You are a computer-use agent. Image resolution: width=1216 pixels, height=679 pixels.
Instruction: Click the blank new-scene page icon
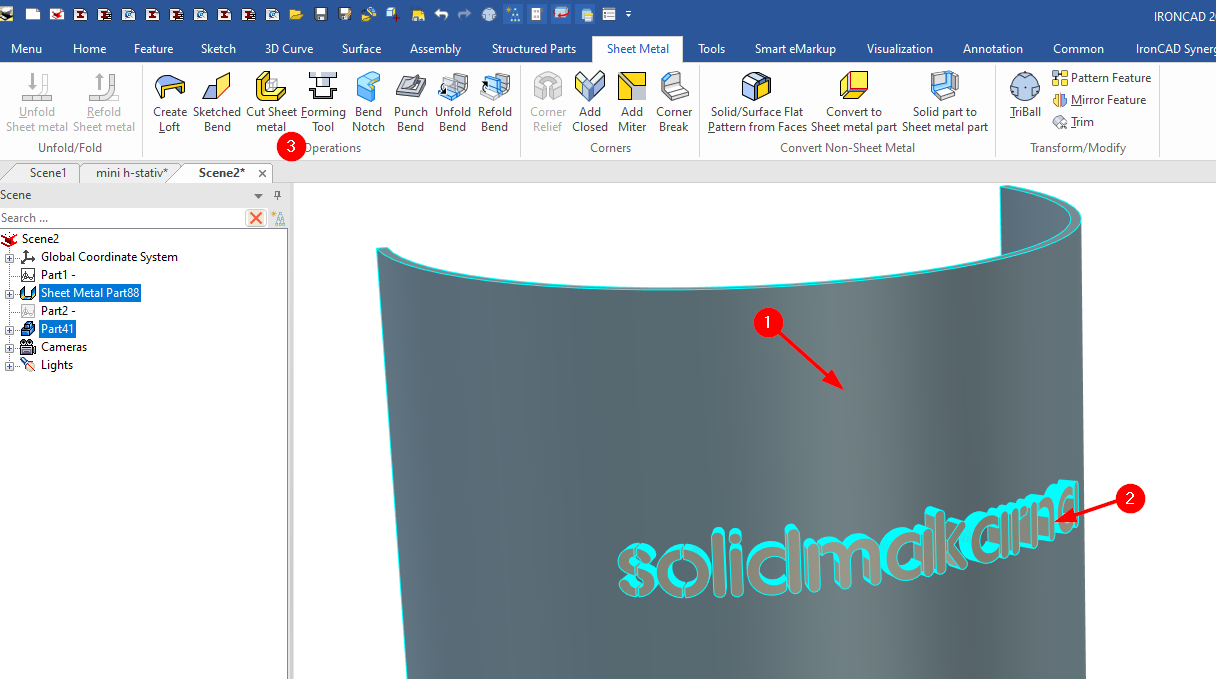[33, 14]
